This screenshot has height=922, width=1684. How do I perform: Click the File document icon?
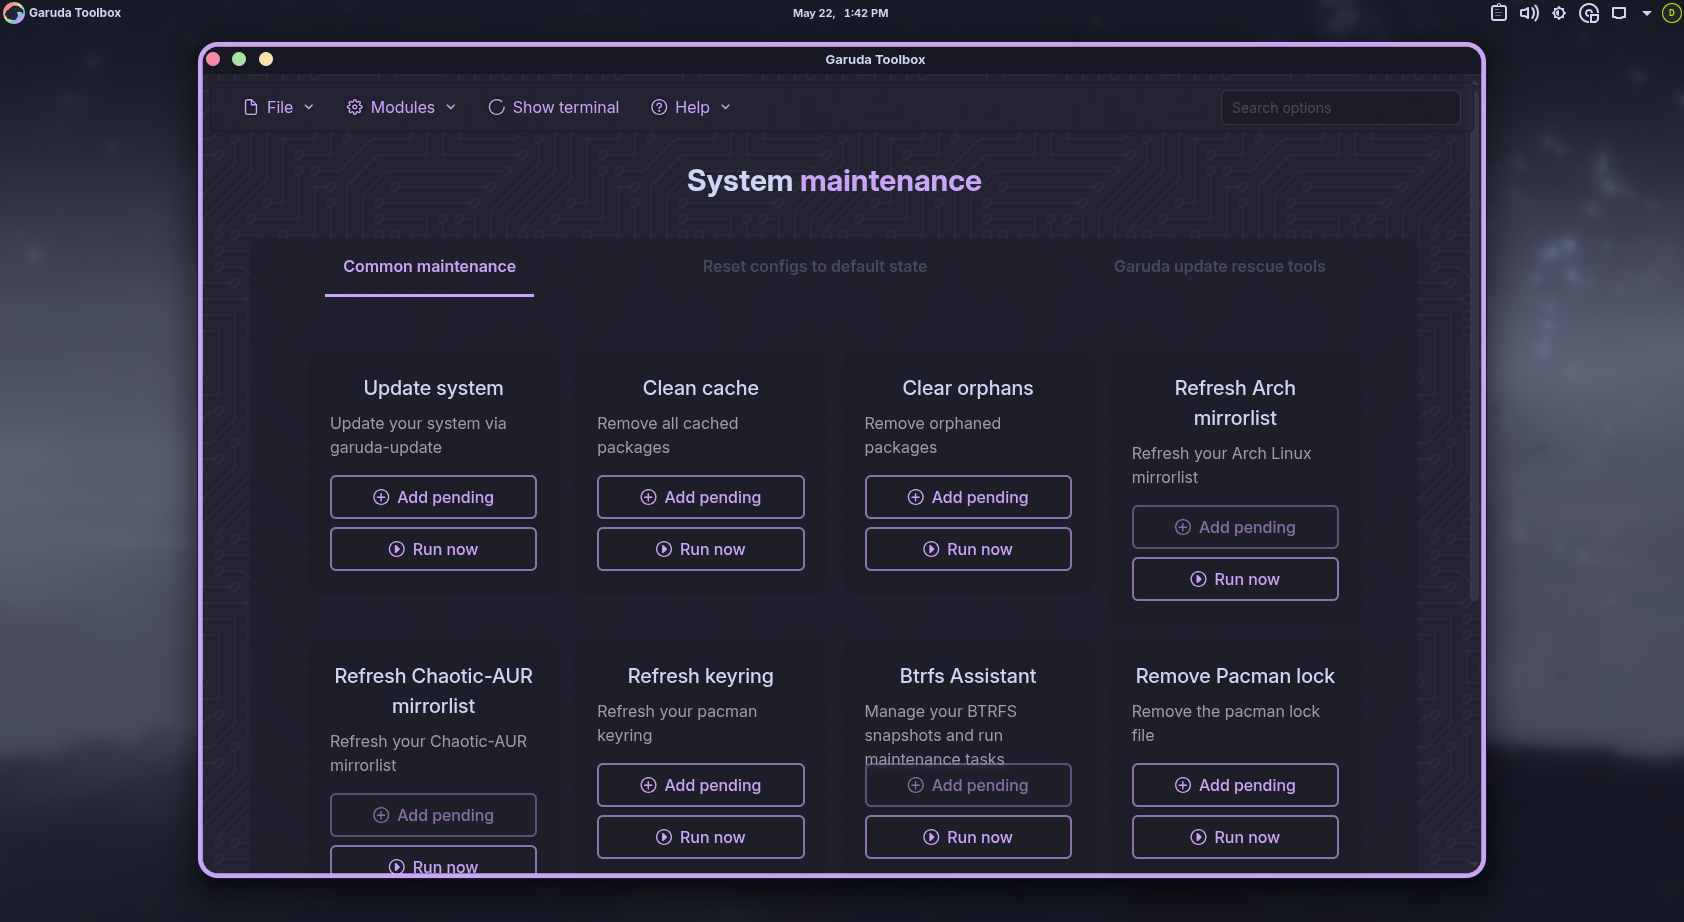tap(251, 107)
